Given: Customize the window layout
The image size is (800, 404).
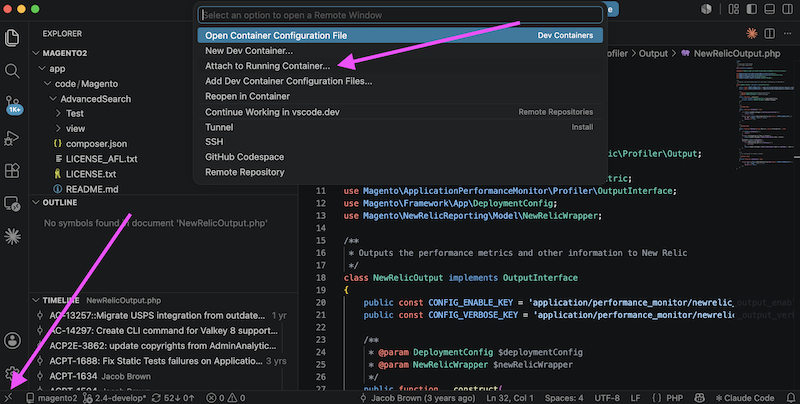Looking at the screenshot, I should [x=734, y=9].
